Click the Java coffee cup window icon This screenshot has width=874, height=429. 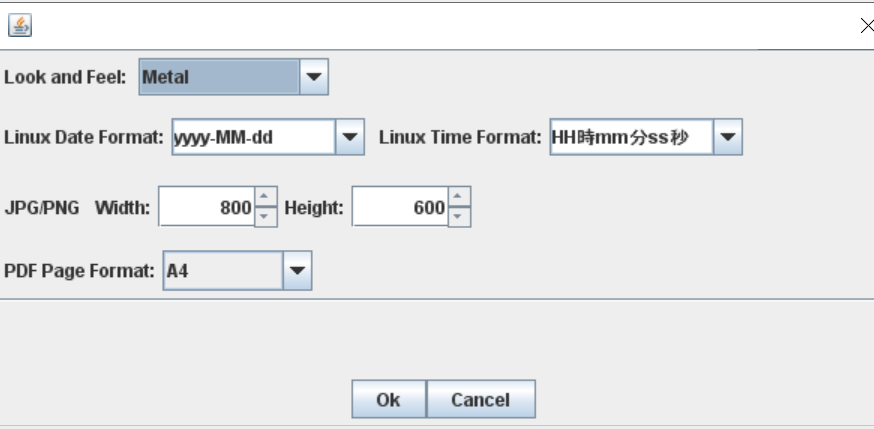(x=20, y=26)
